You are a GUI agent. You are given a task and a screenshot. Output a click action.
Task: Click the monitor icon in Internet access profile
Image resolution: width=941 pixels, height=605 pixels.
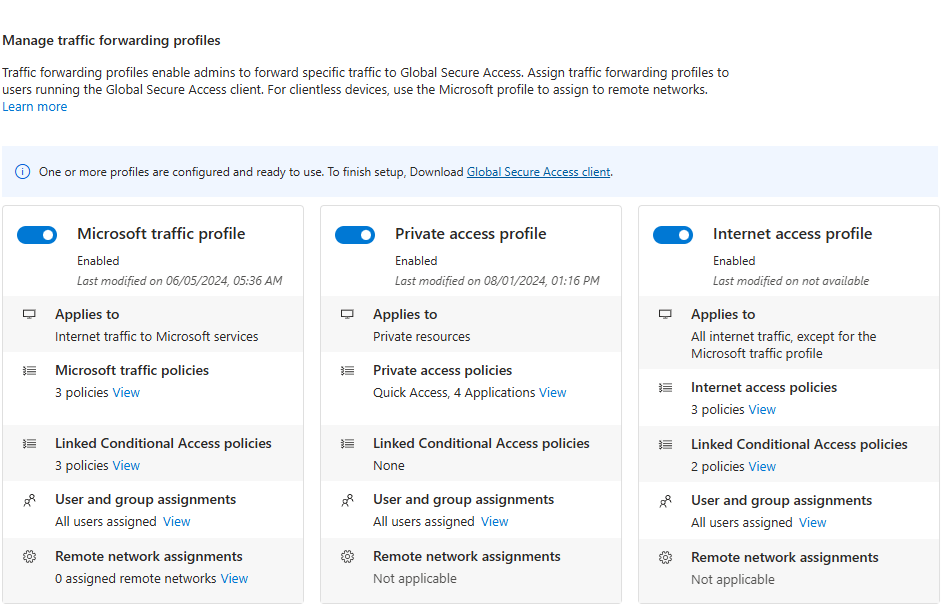[x=666, y=314]
